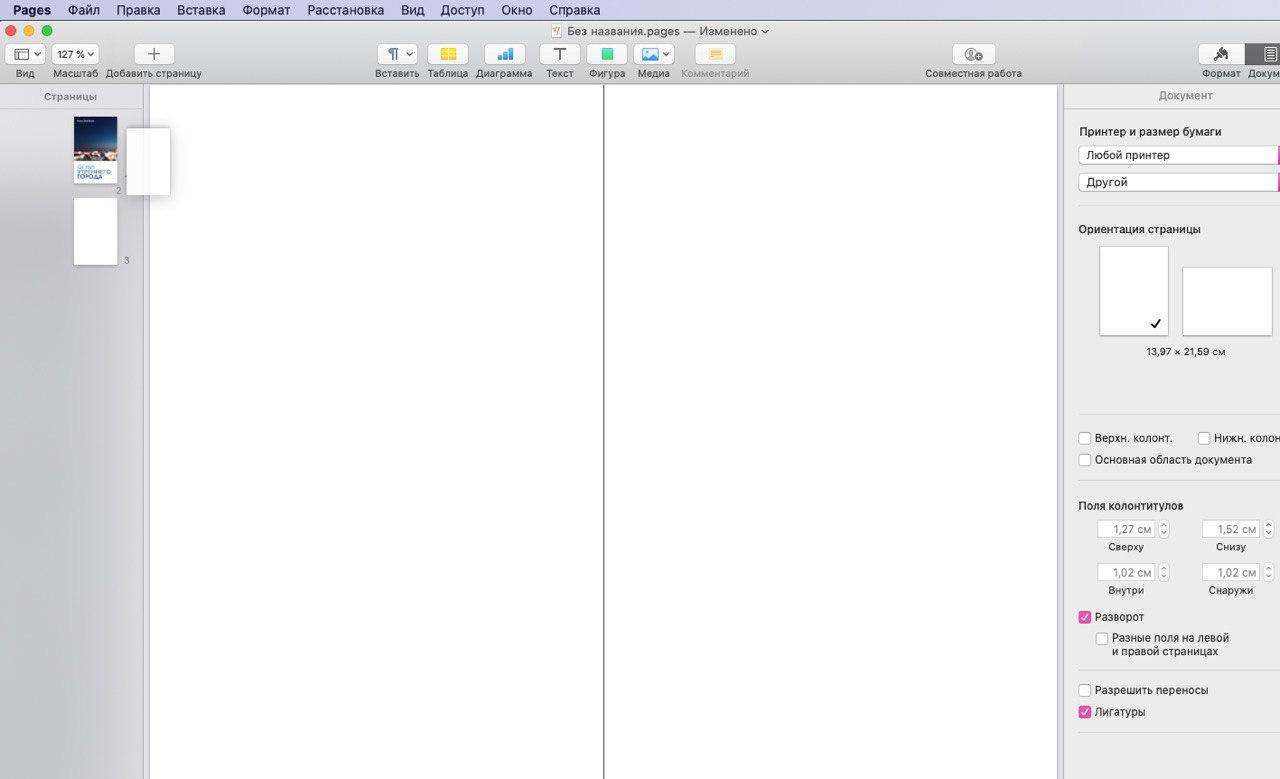Enable the Верхн. колонт. checkbox
Viewport: 1280px width, 779px height.
click(1085, 438)
